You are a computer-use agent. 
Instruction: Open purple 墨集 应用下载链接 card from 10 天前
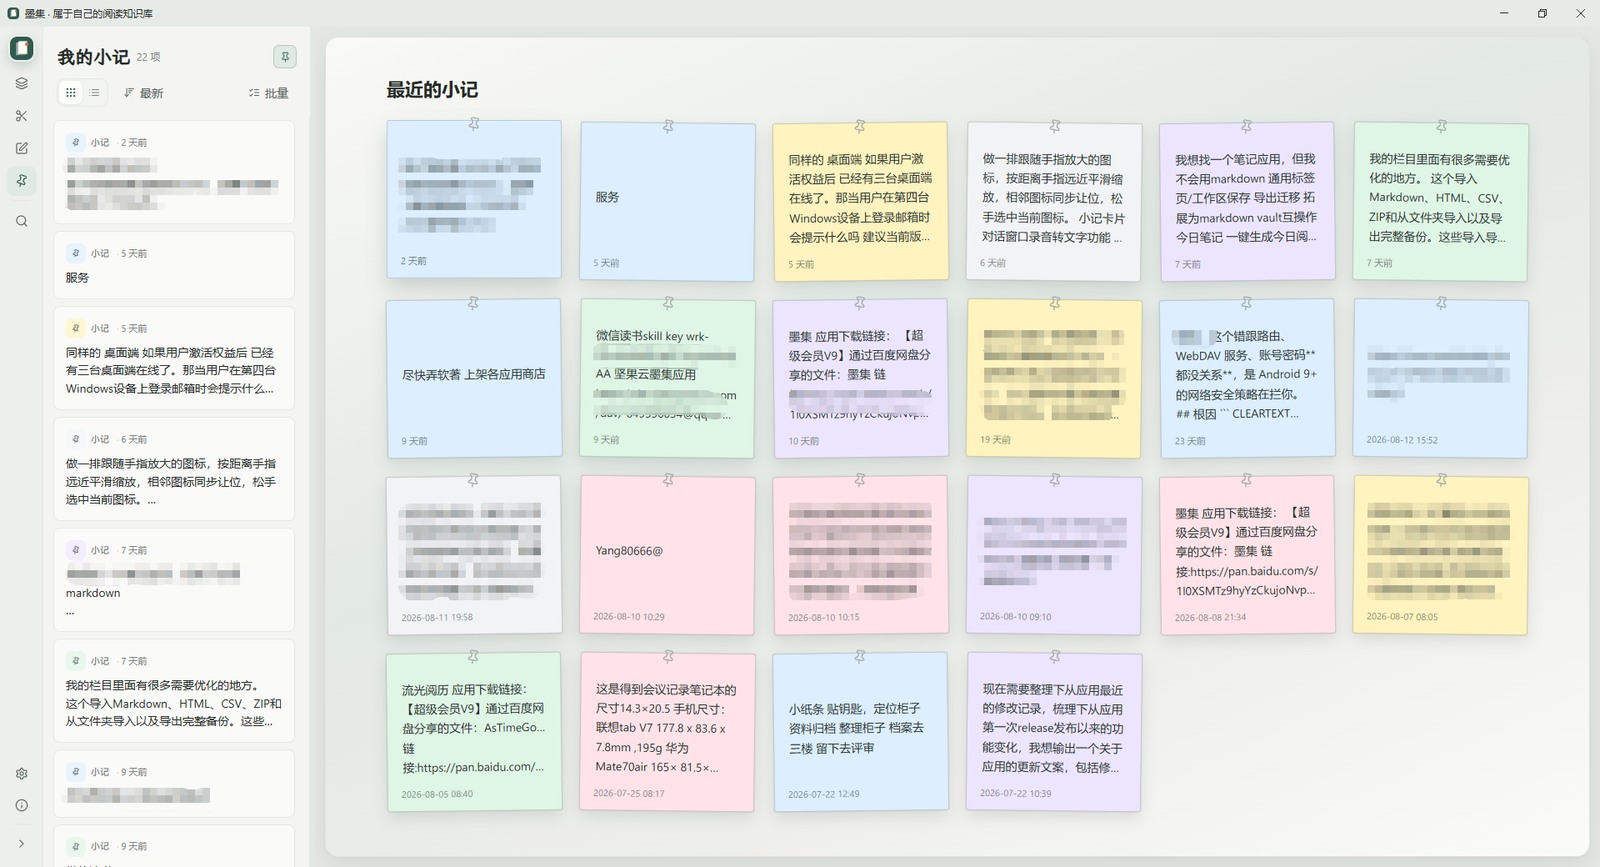[860, 378]
